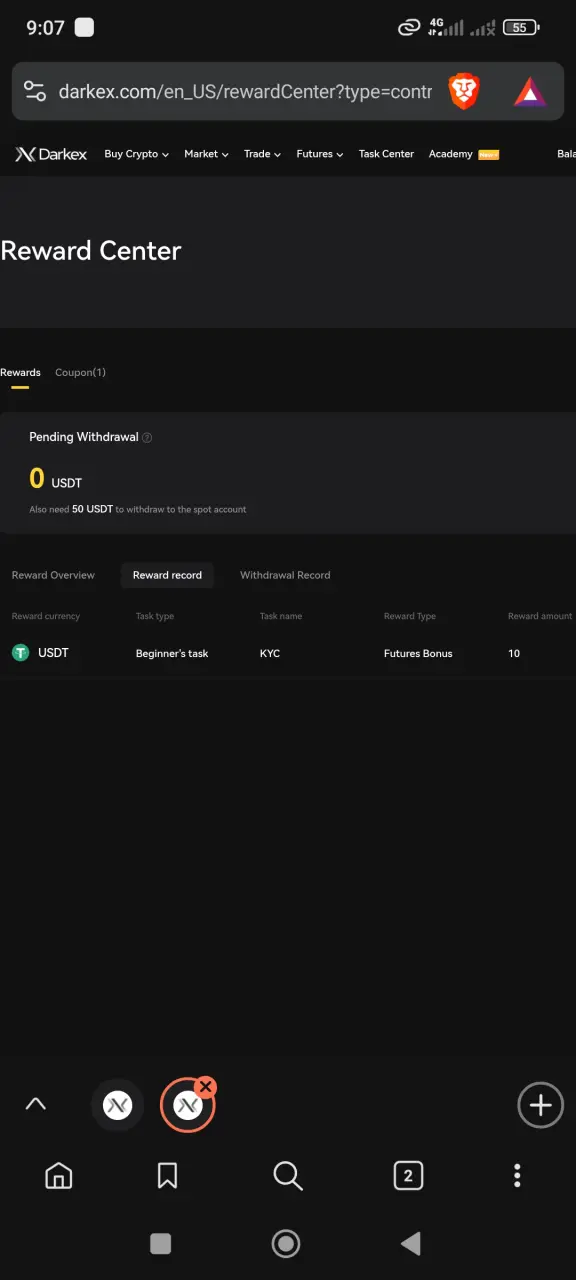Add a new browser tab
The width and height of the screenshot is (576, 1280).
click(540, 1105)
